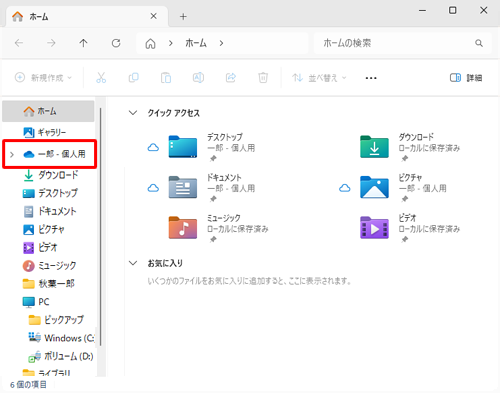Click the chevron before ホーム in address bar

171,43
